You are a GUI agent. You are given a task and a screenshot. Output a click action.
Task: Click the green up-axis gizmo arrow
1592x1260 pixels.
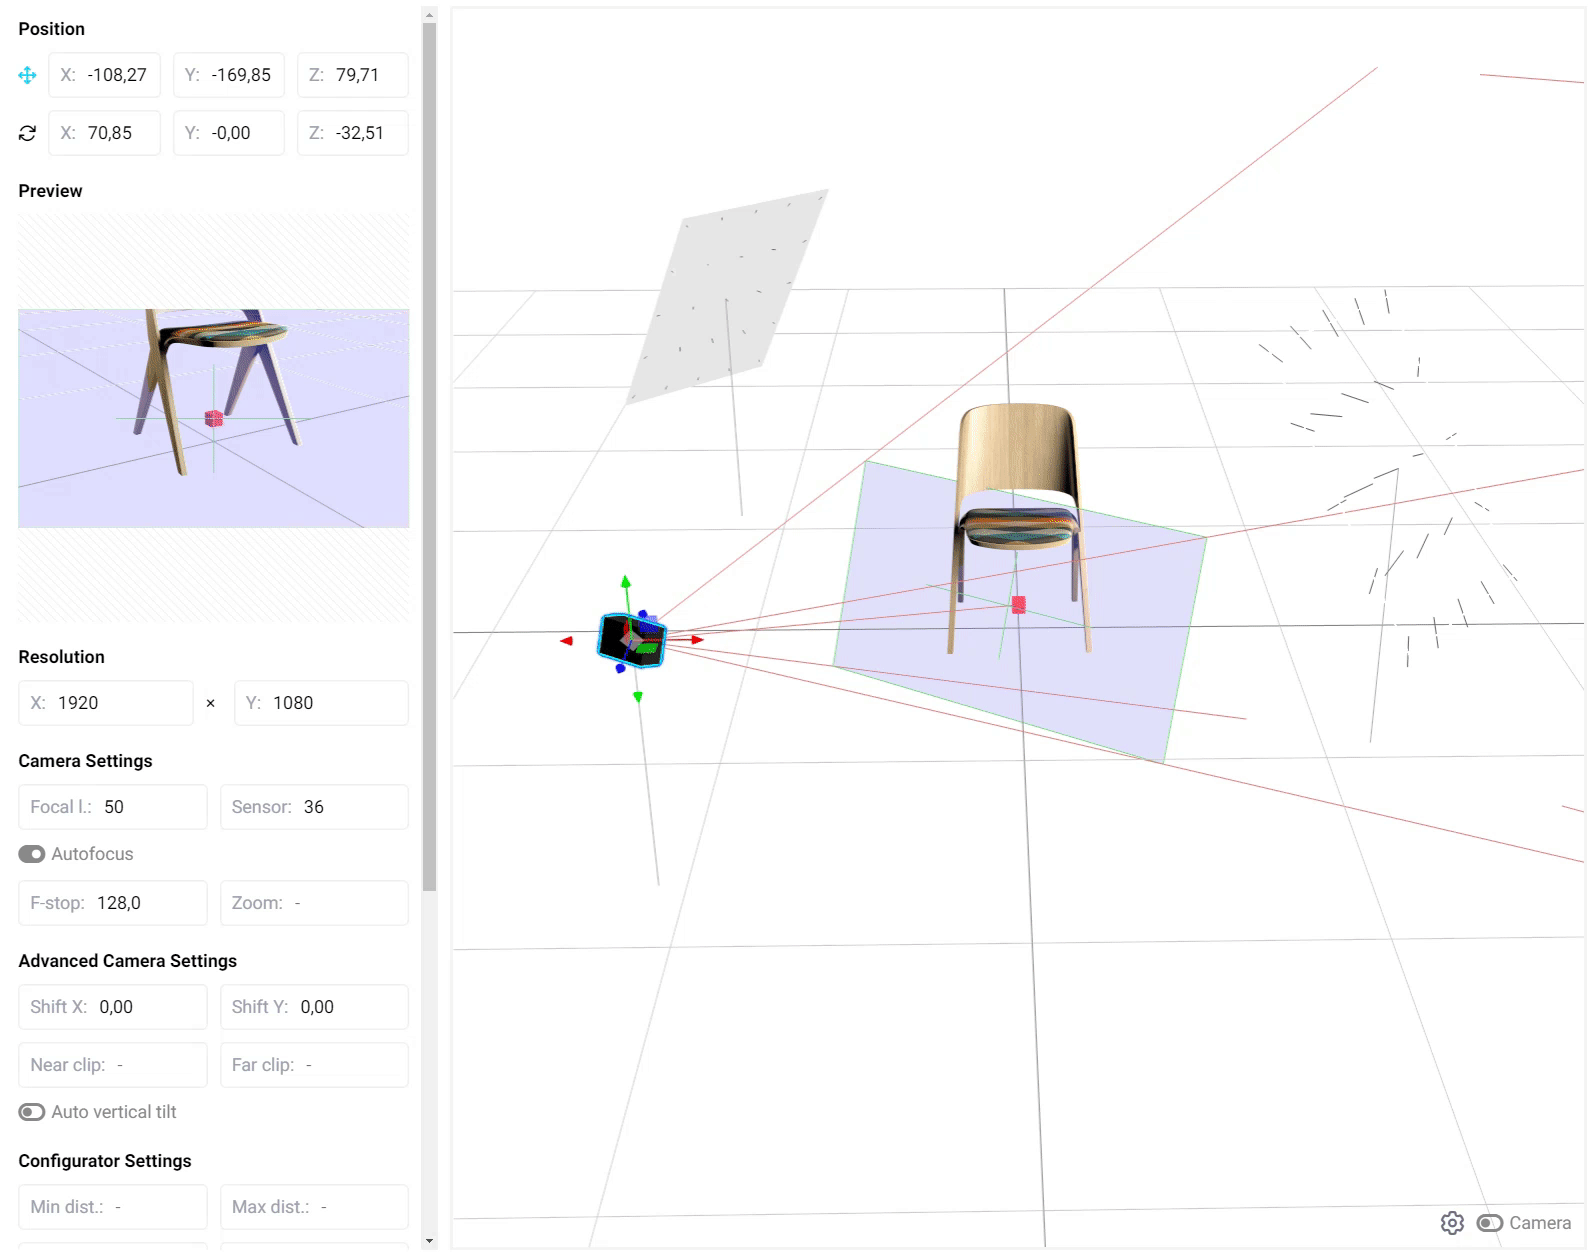pos(626,582)
